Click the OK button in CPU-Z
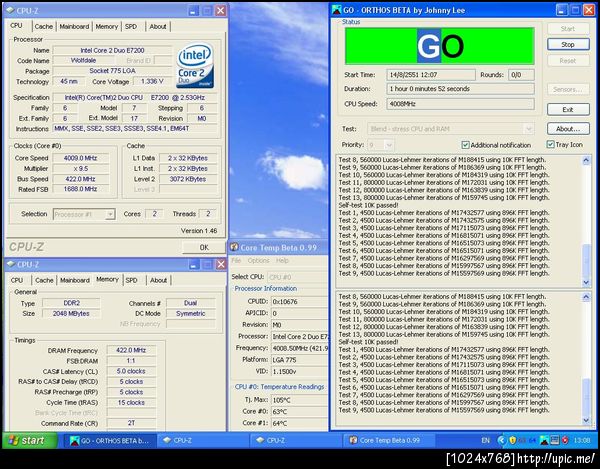 pyautogui.click(x=203, y=246)
